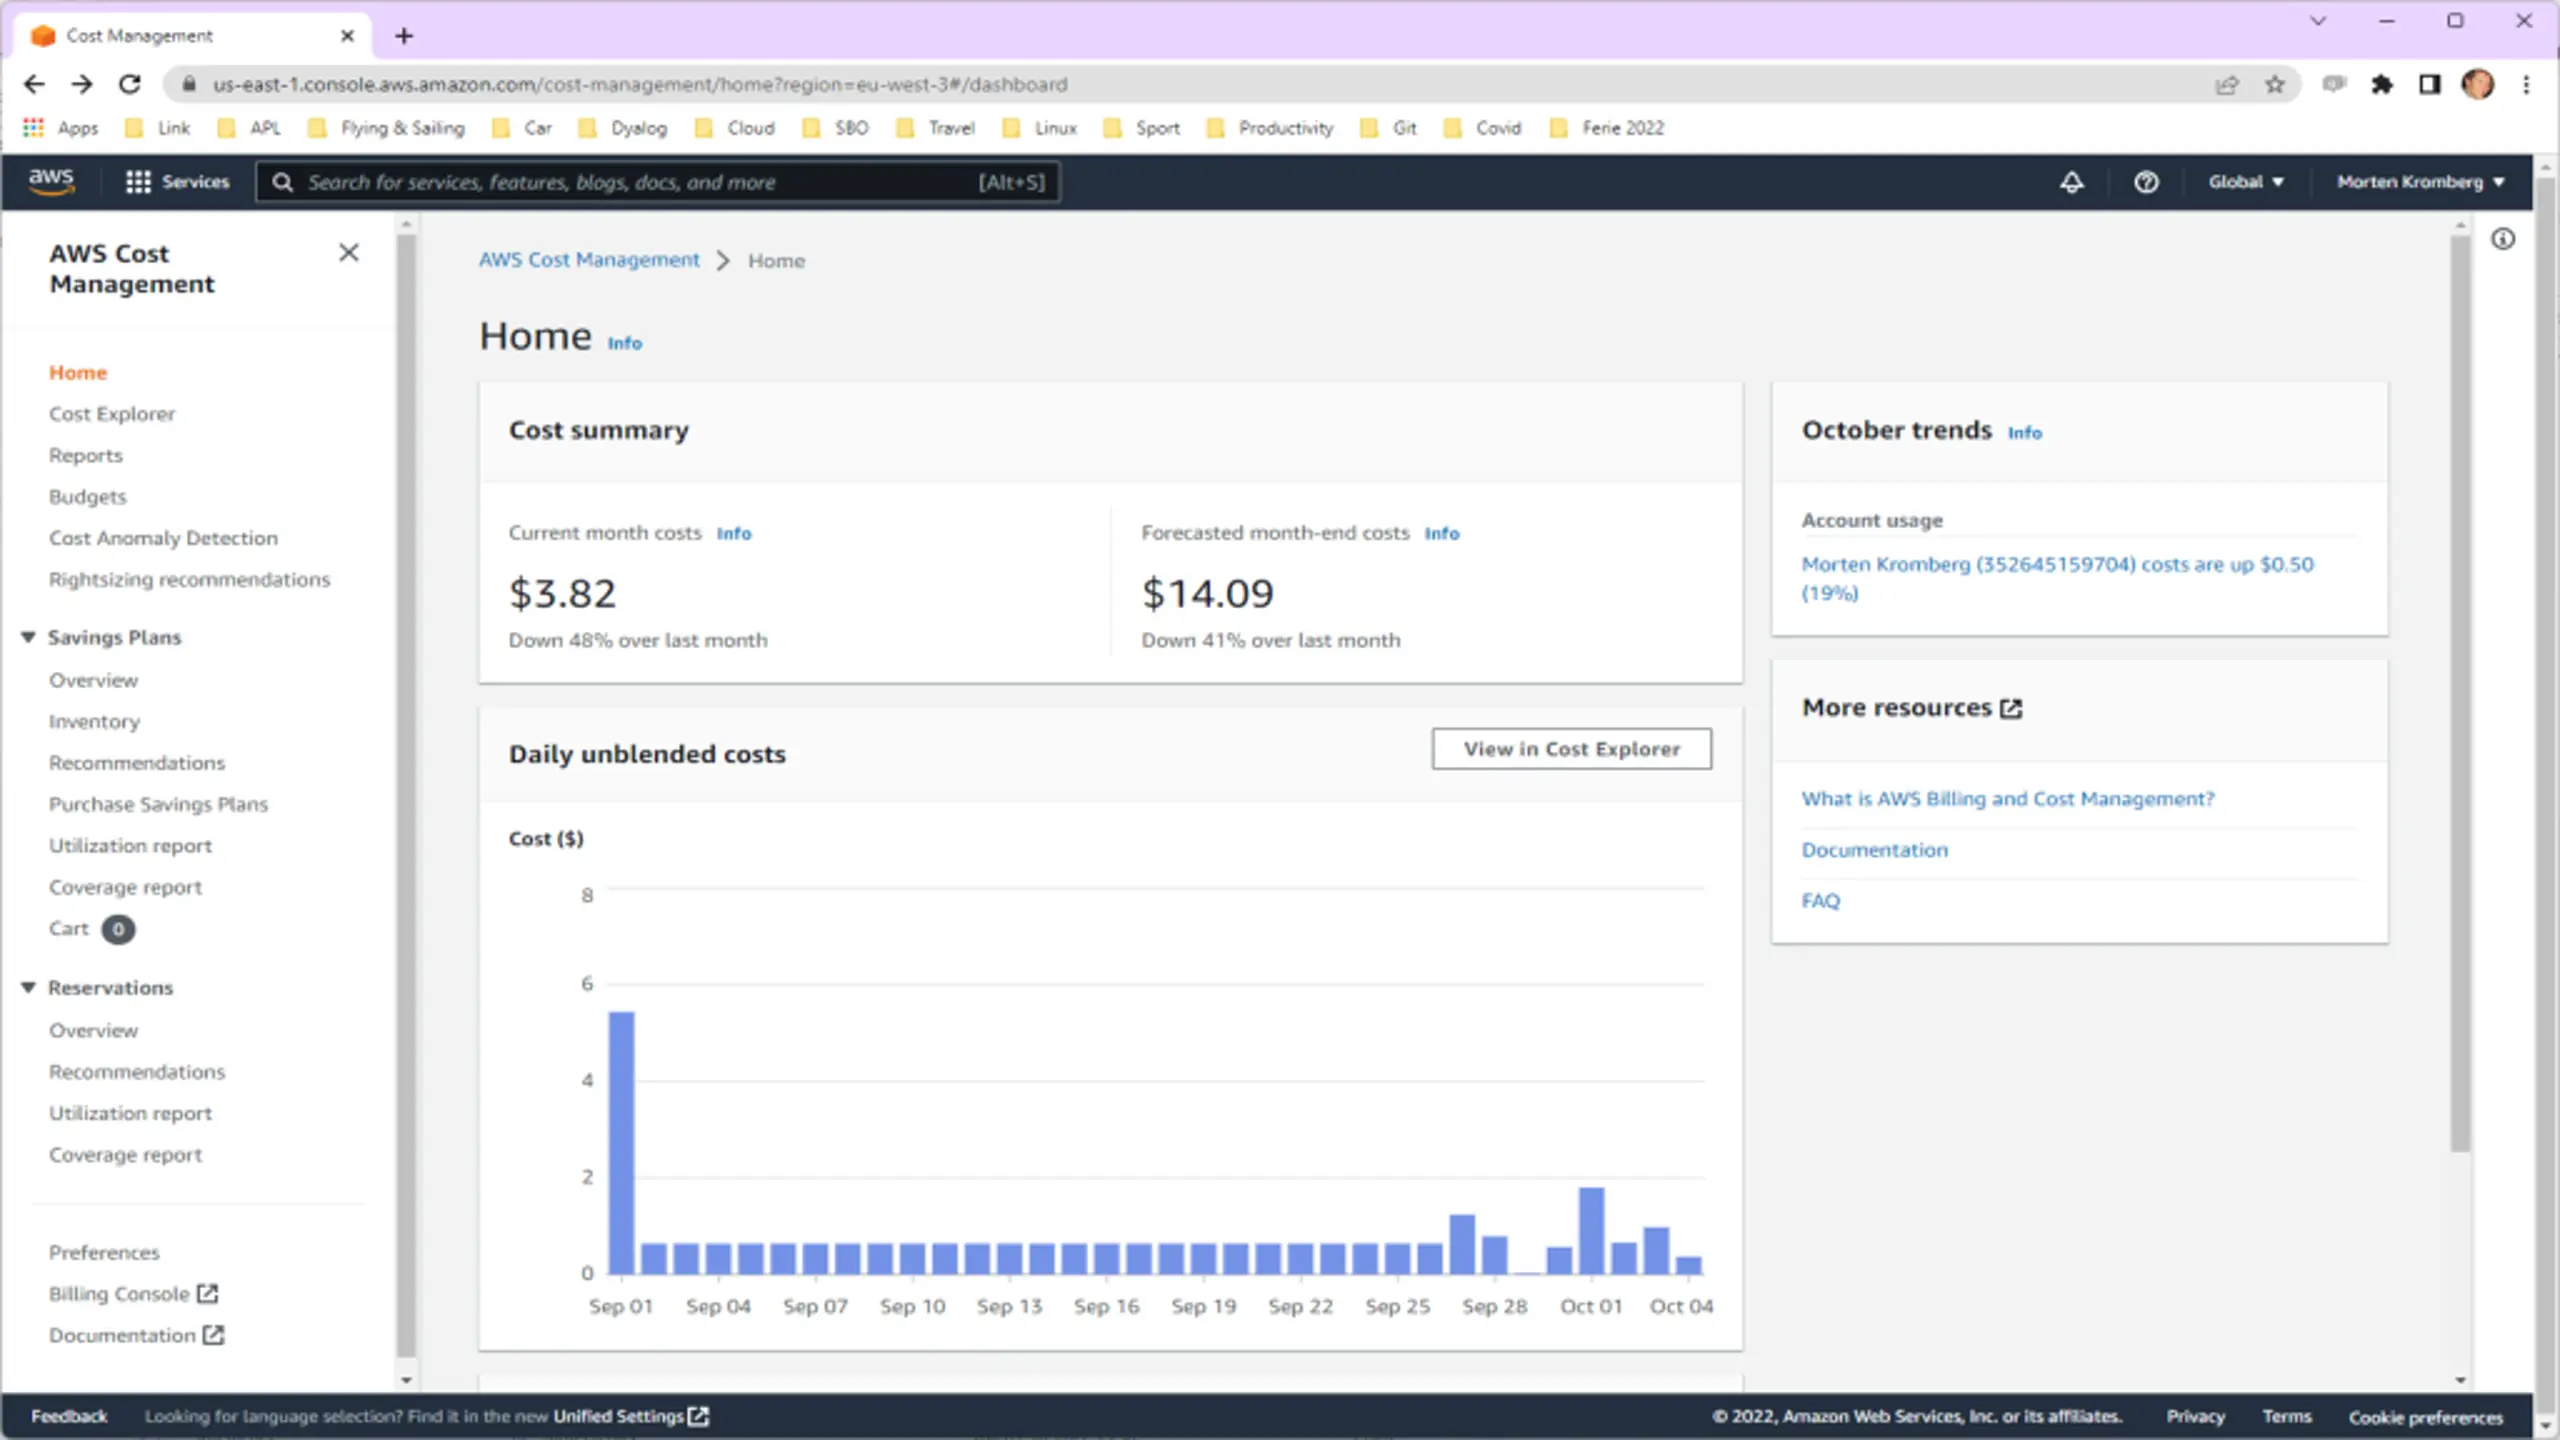Open the browser extensions puzzle icon
This screenshot has height=1440, width=2560.
pos(2381,85)
